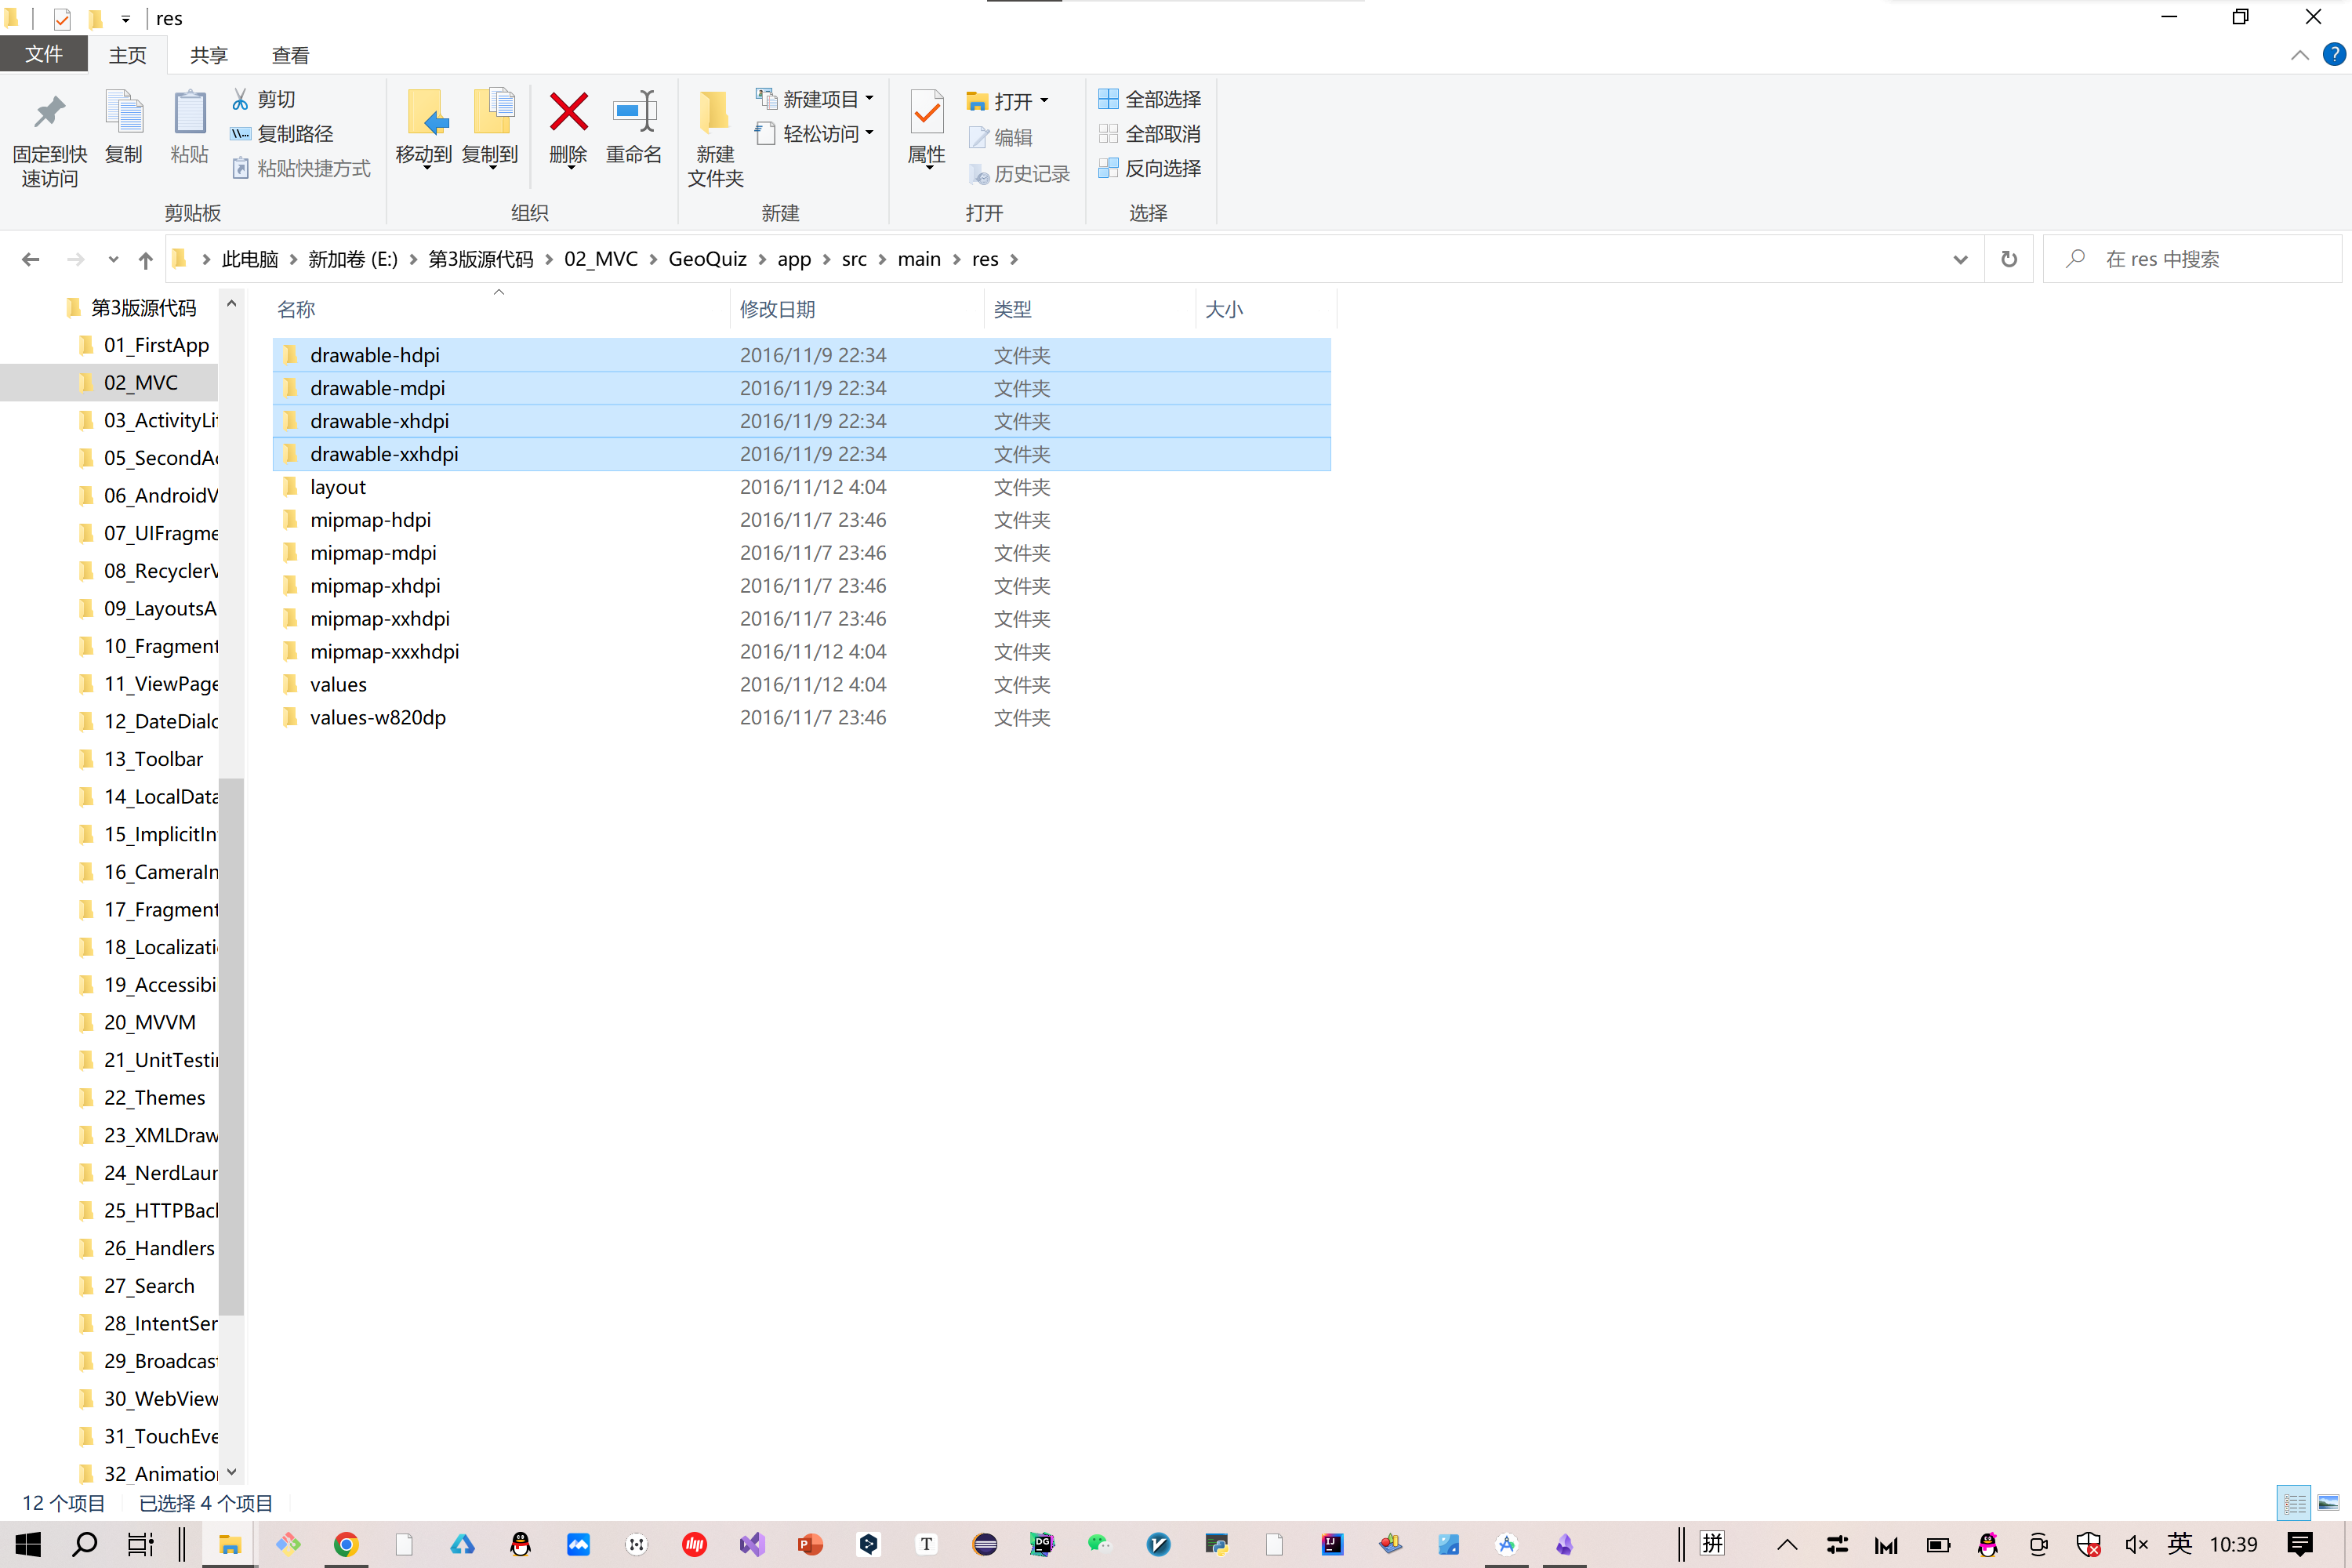Image resolution: width=2352 pixels, height=1568 pixels.
Task: Toggle input mode 英 indicator in tray
Action: 2180,1544
